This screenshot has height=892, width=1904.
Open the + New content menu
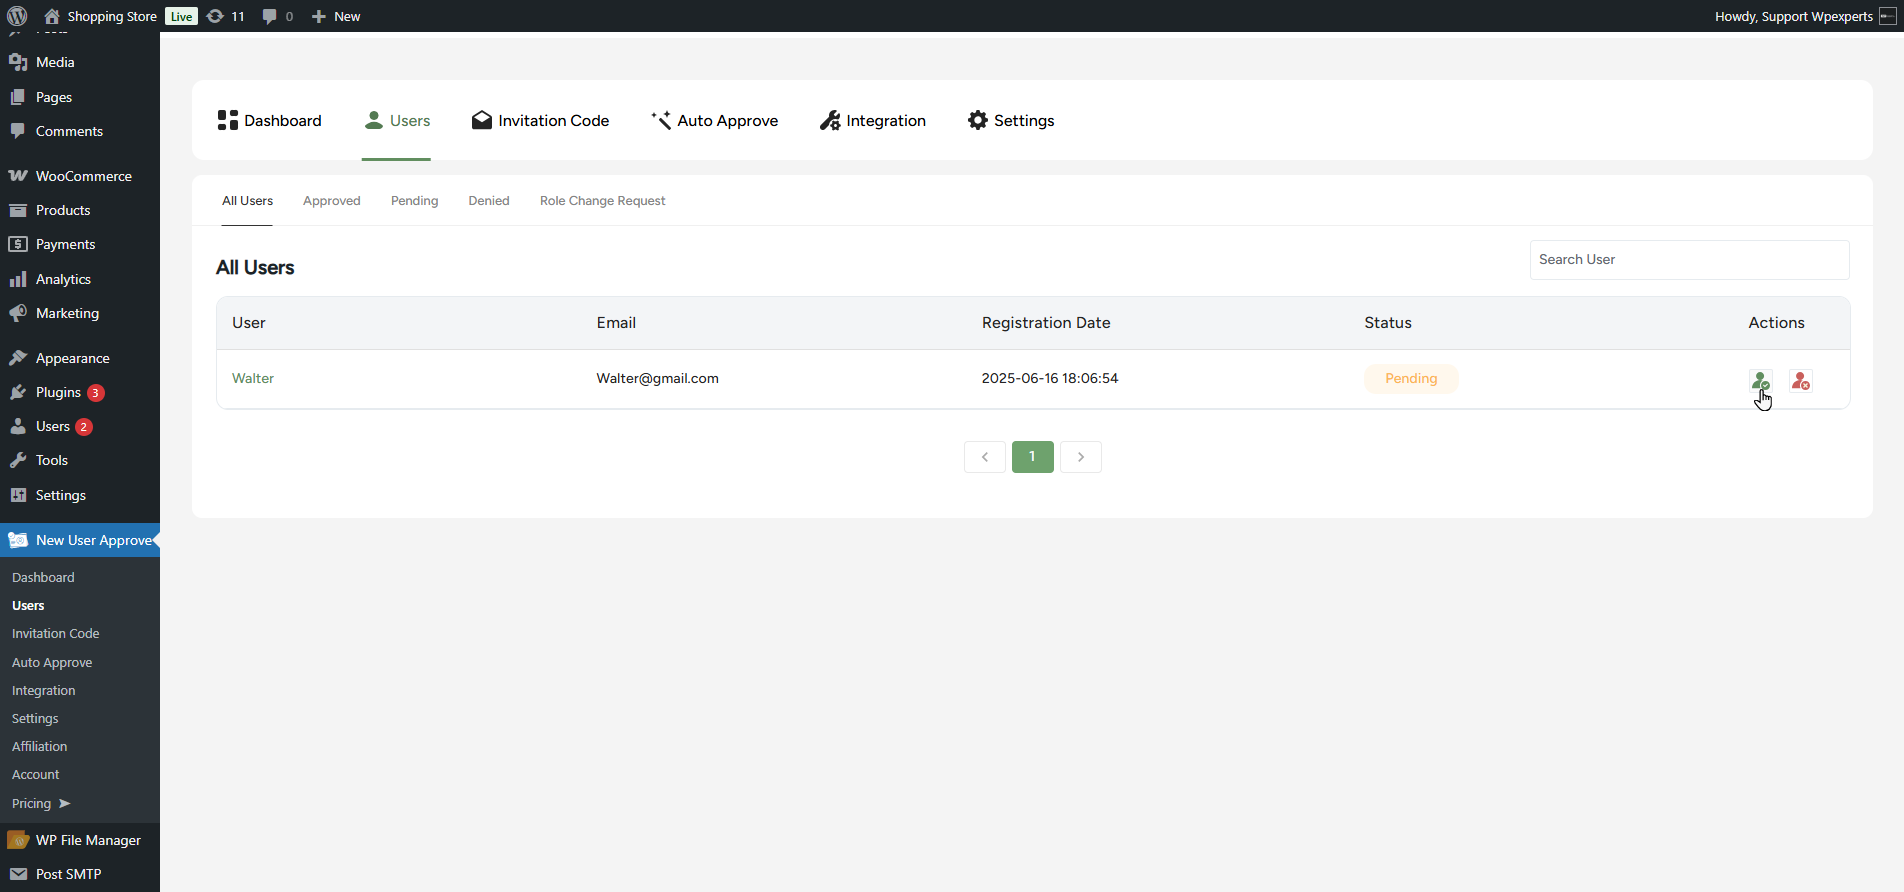pyautogui.click(x=336, y=16)
